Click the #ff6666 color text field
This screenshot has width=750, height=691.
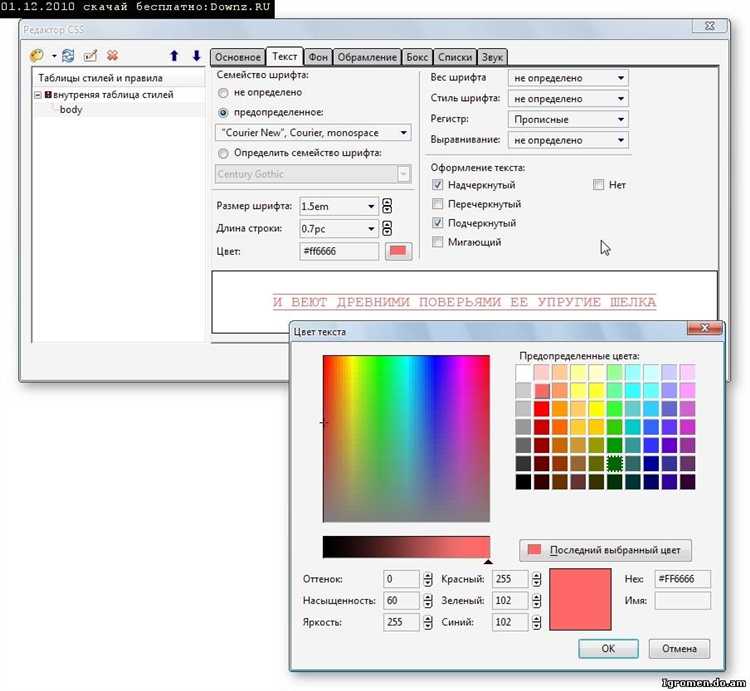pyautogui.click(x=339, y=251)
